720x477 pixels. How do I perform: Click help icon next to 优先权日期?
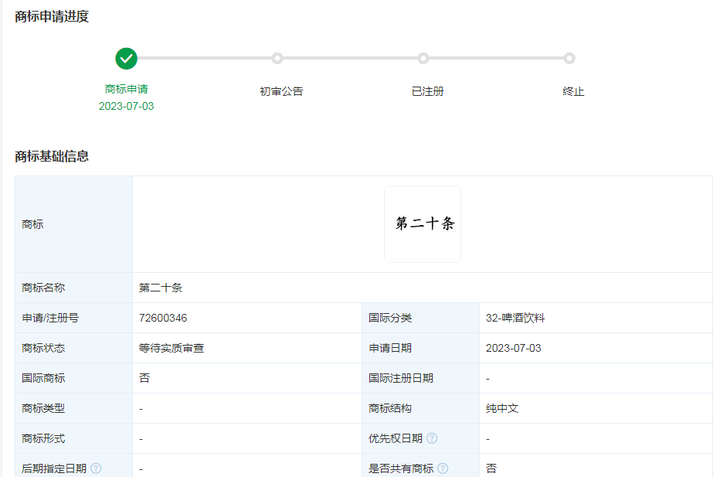pyautogui.click(x=432, y=438)
